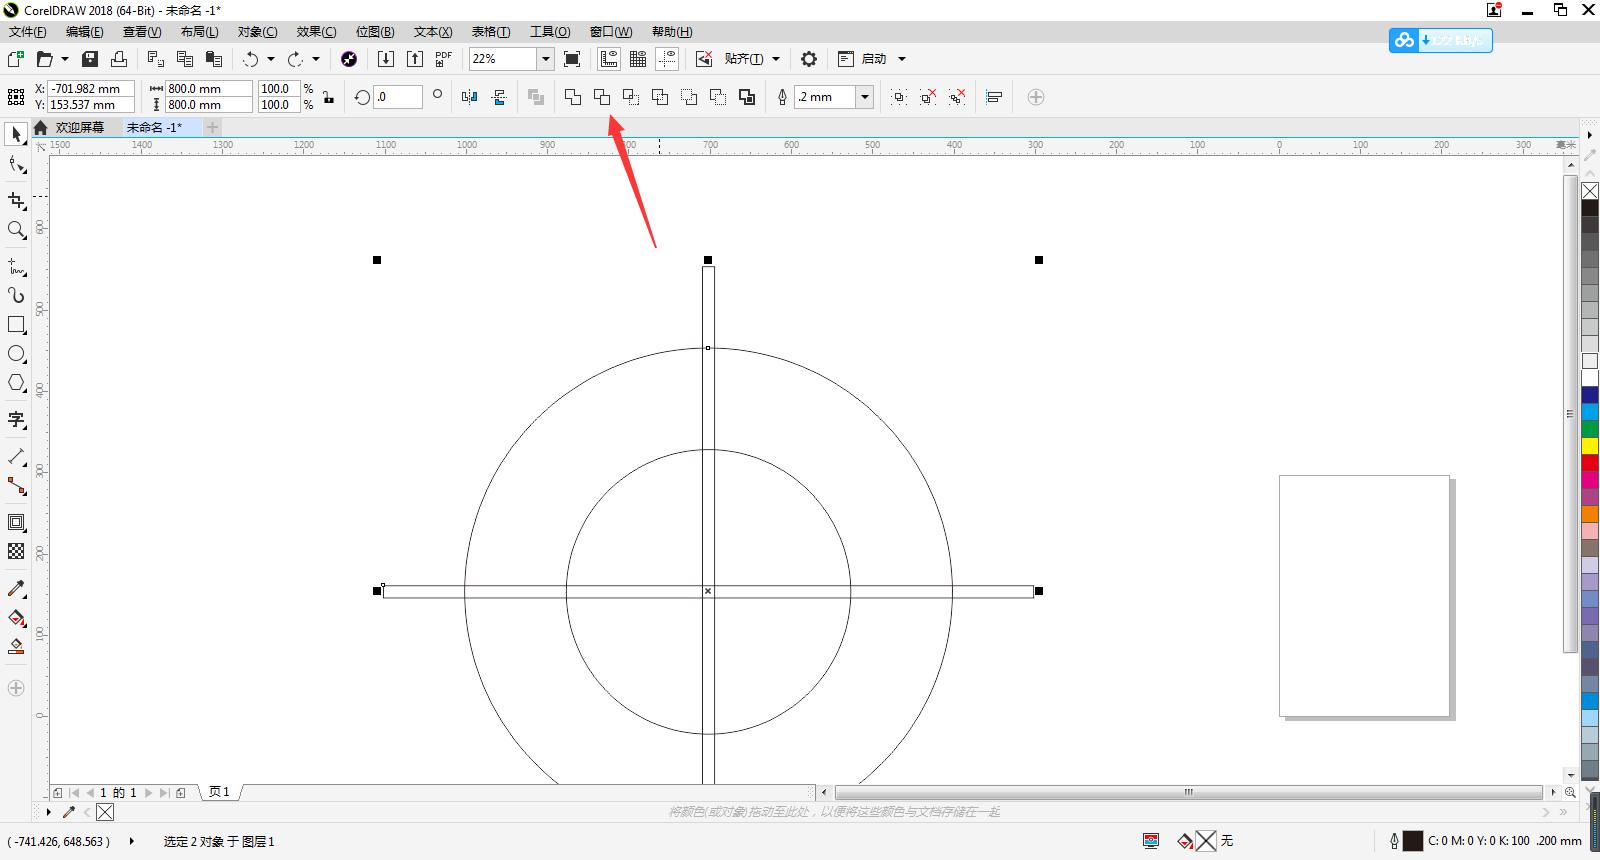
Task: Toggle show rulers button
Action: (608, 59)
